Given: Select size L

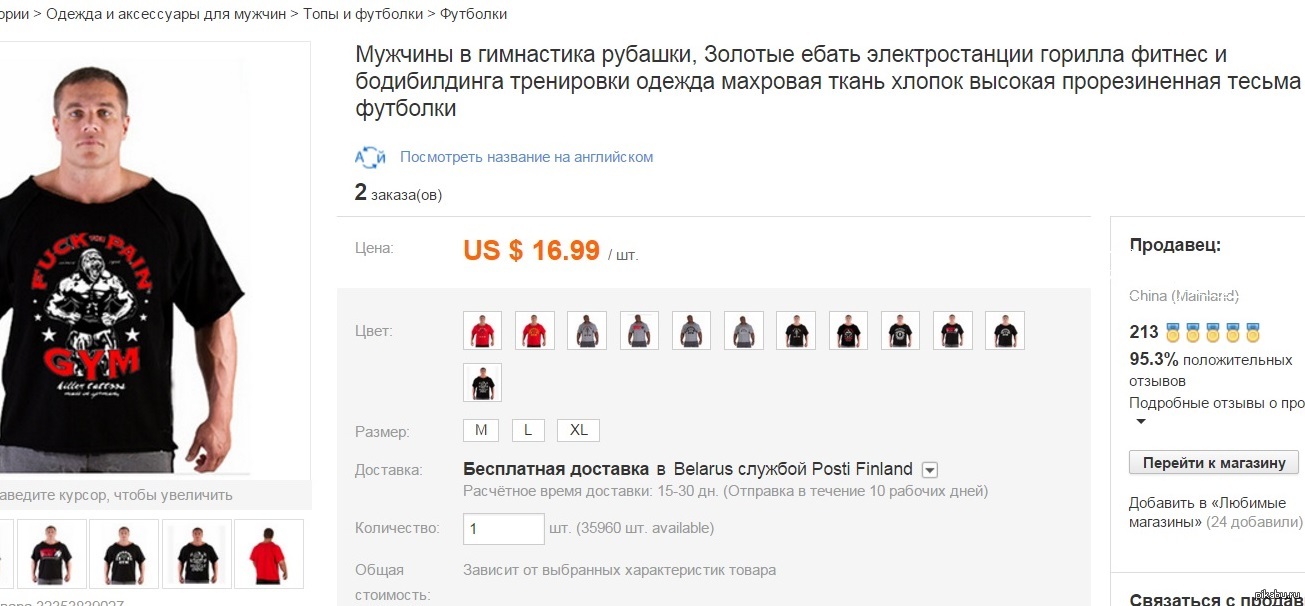Looking at the screenshot, I should coord(528,430).
